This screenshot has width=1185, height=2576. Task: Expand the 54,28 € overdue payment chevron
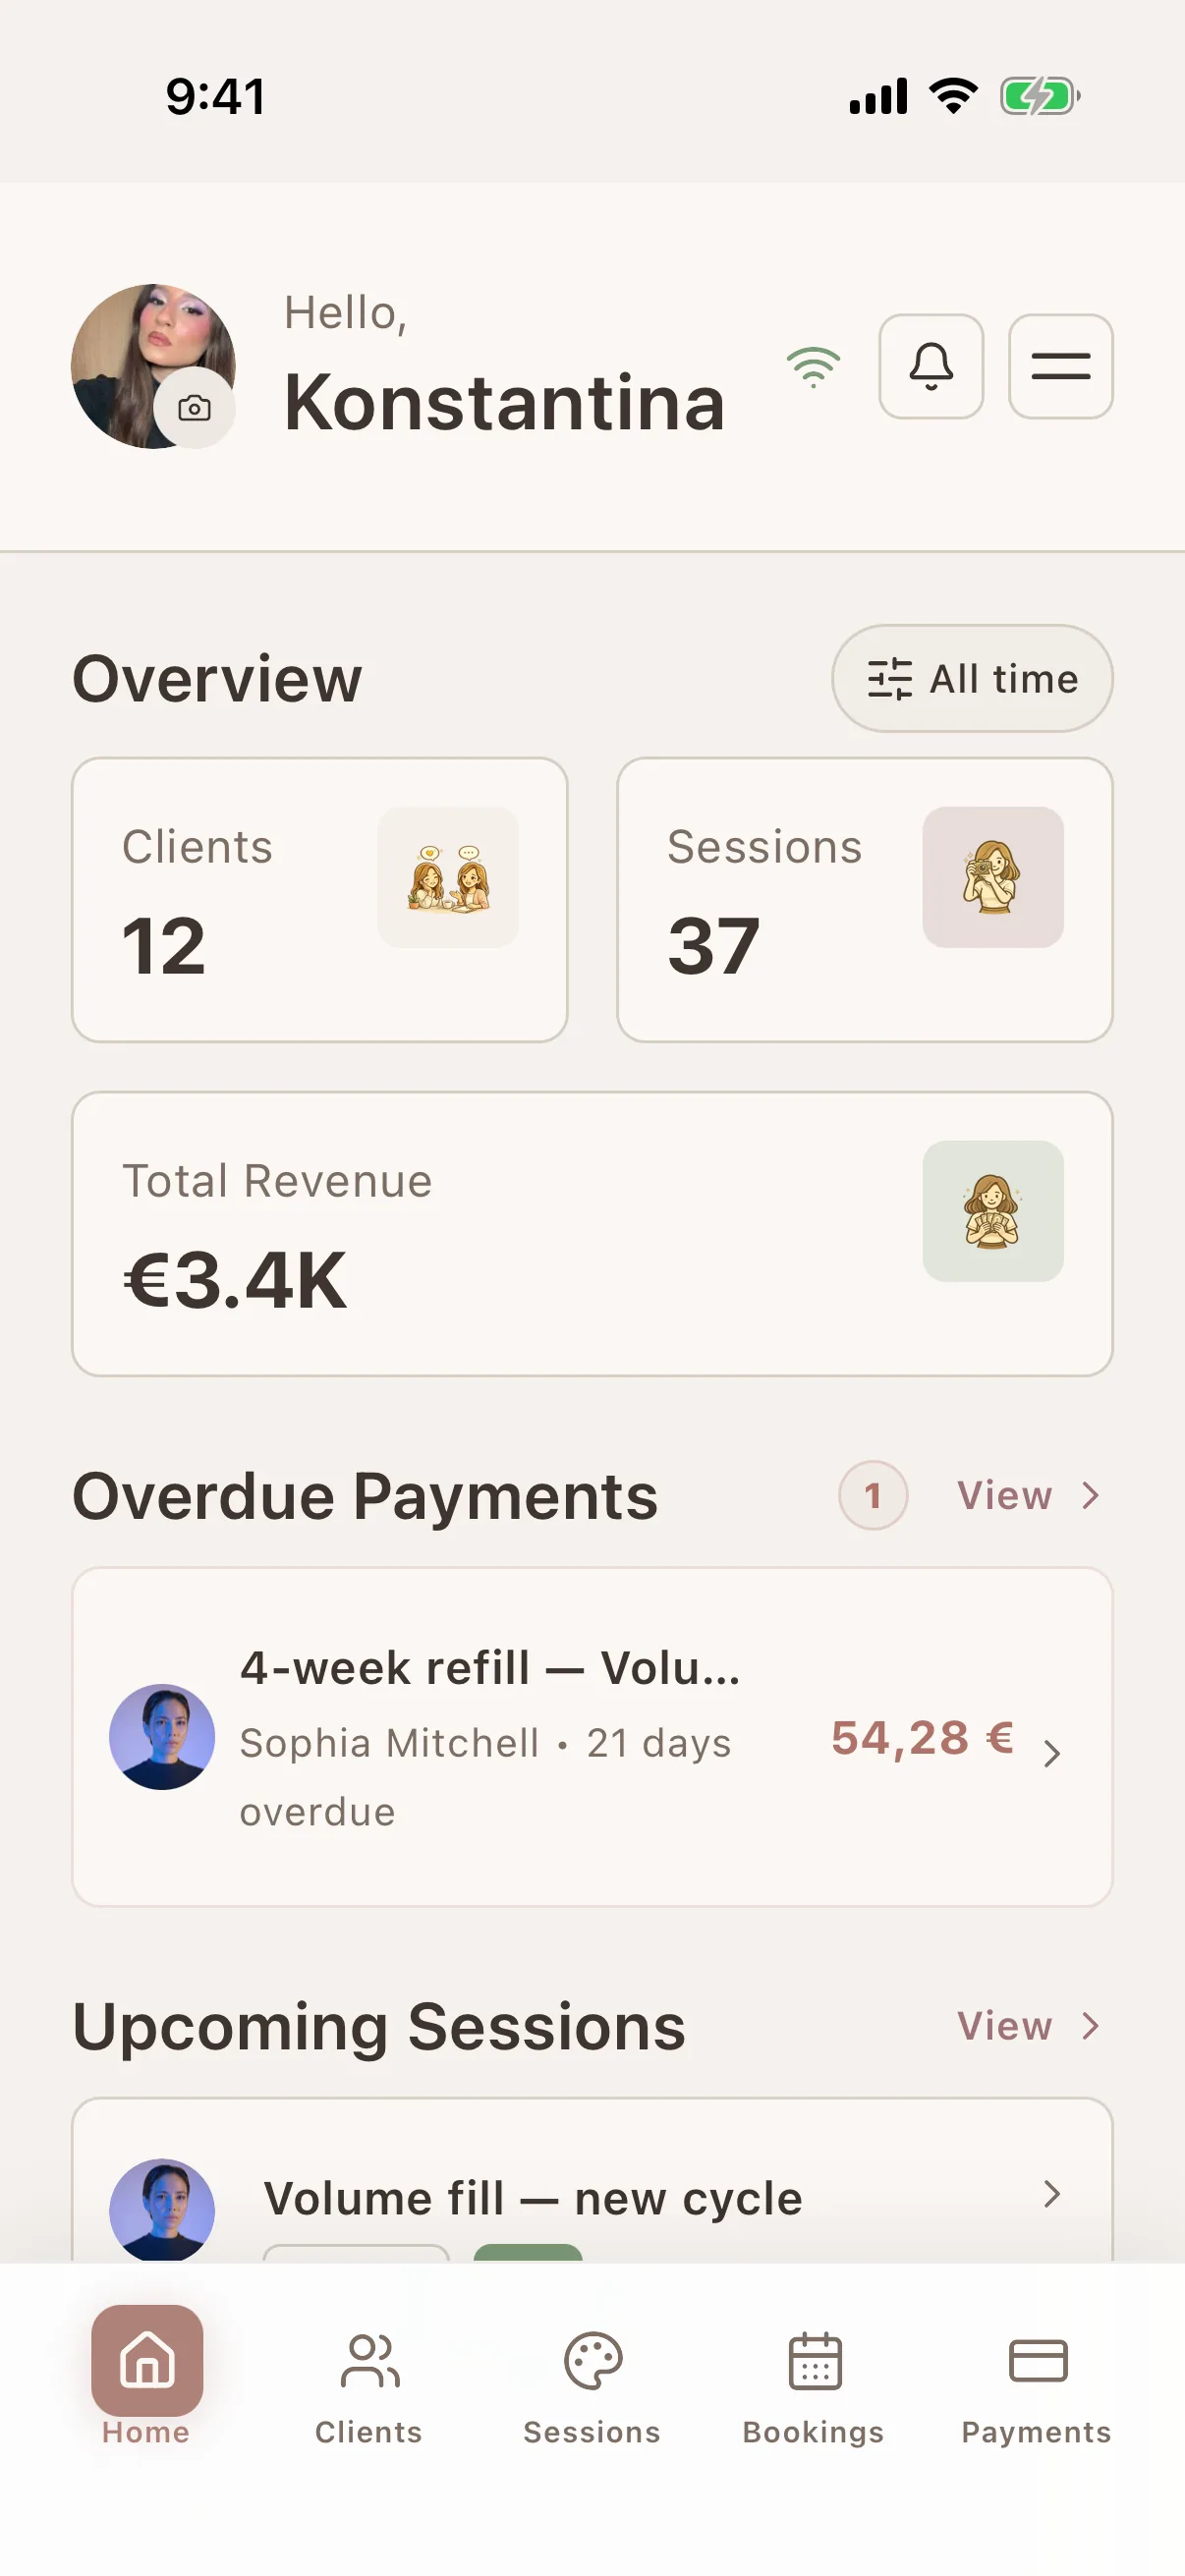tap(1051, 1753)
